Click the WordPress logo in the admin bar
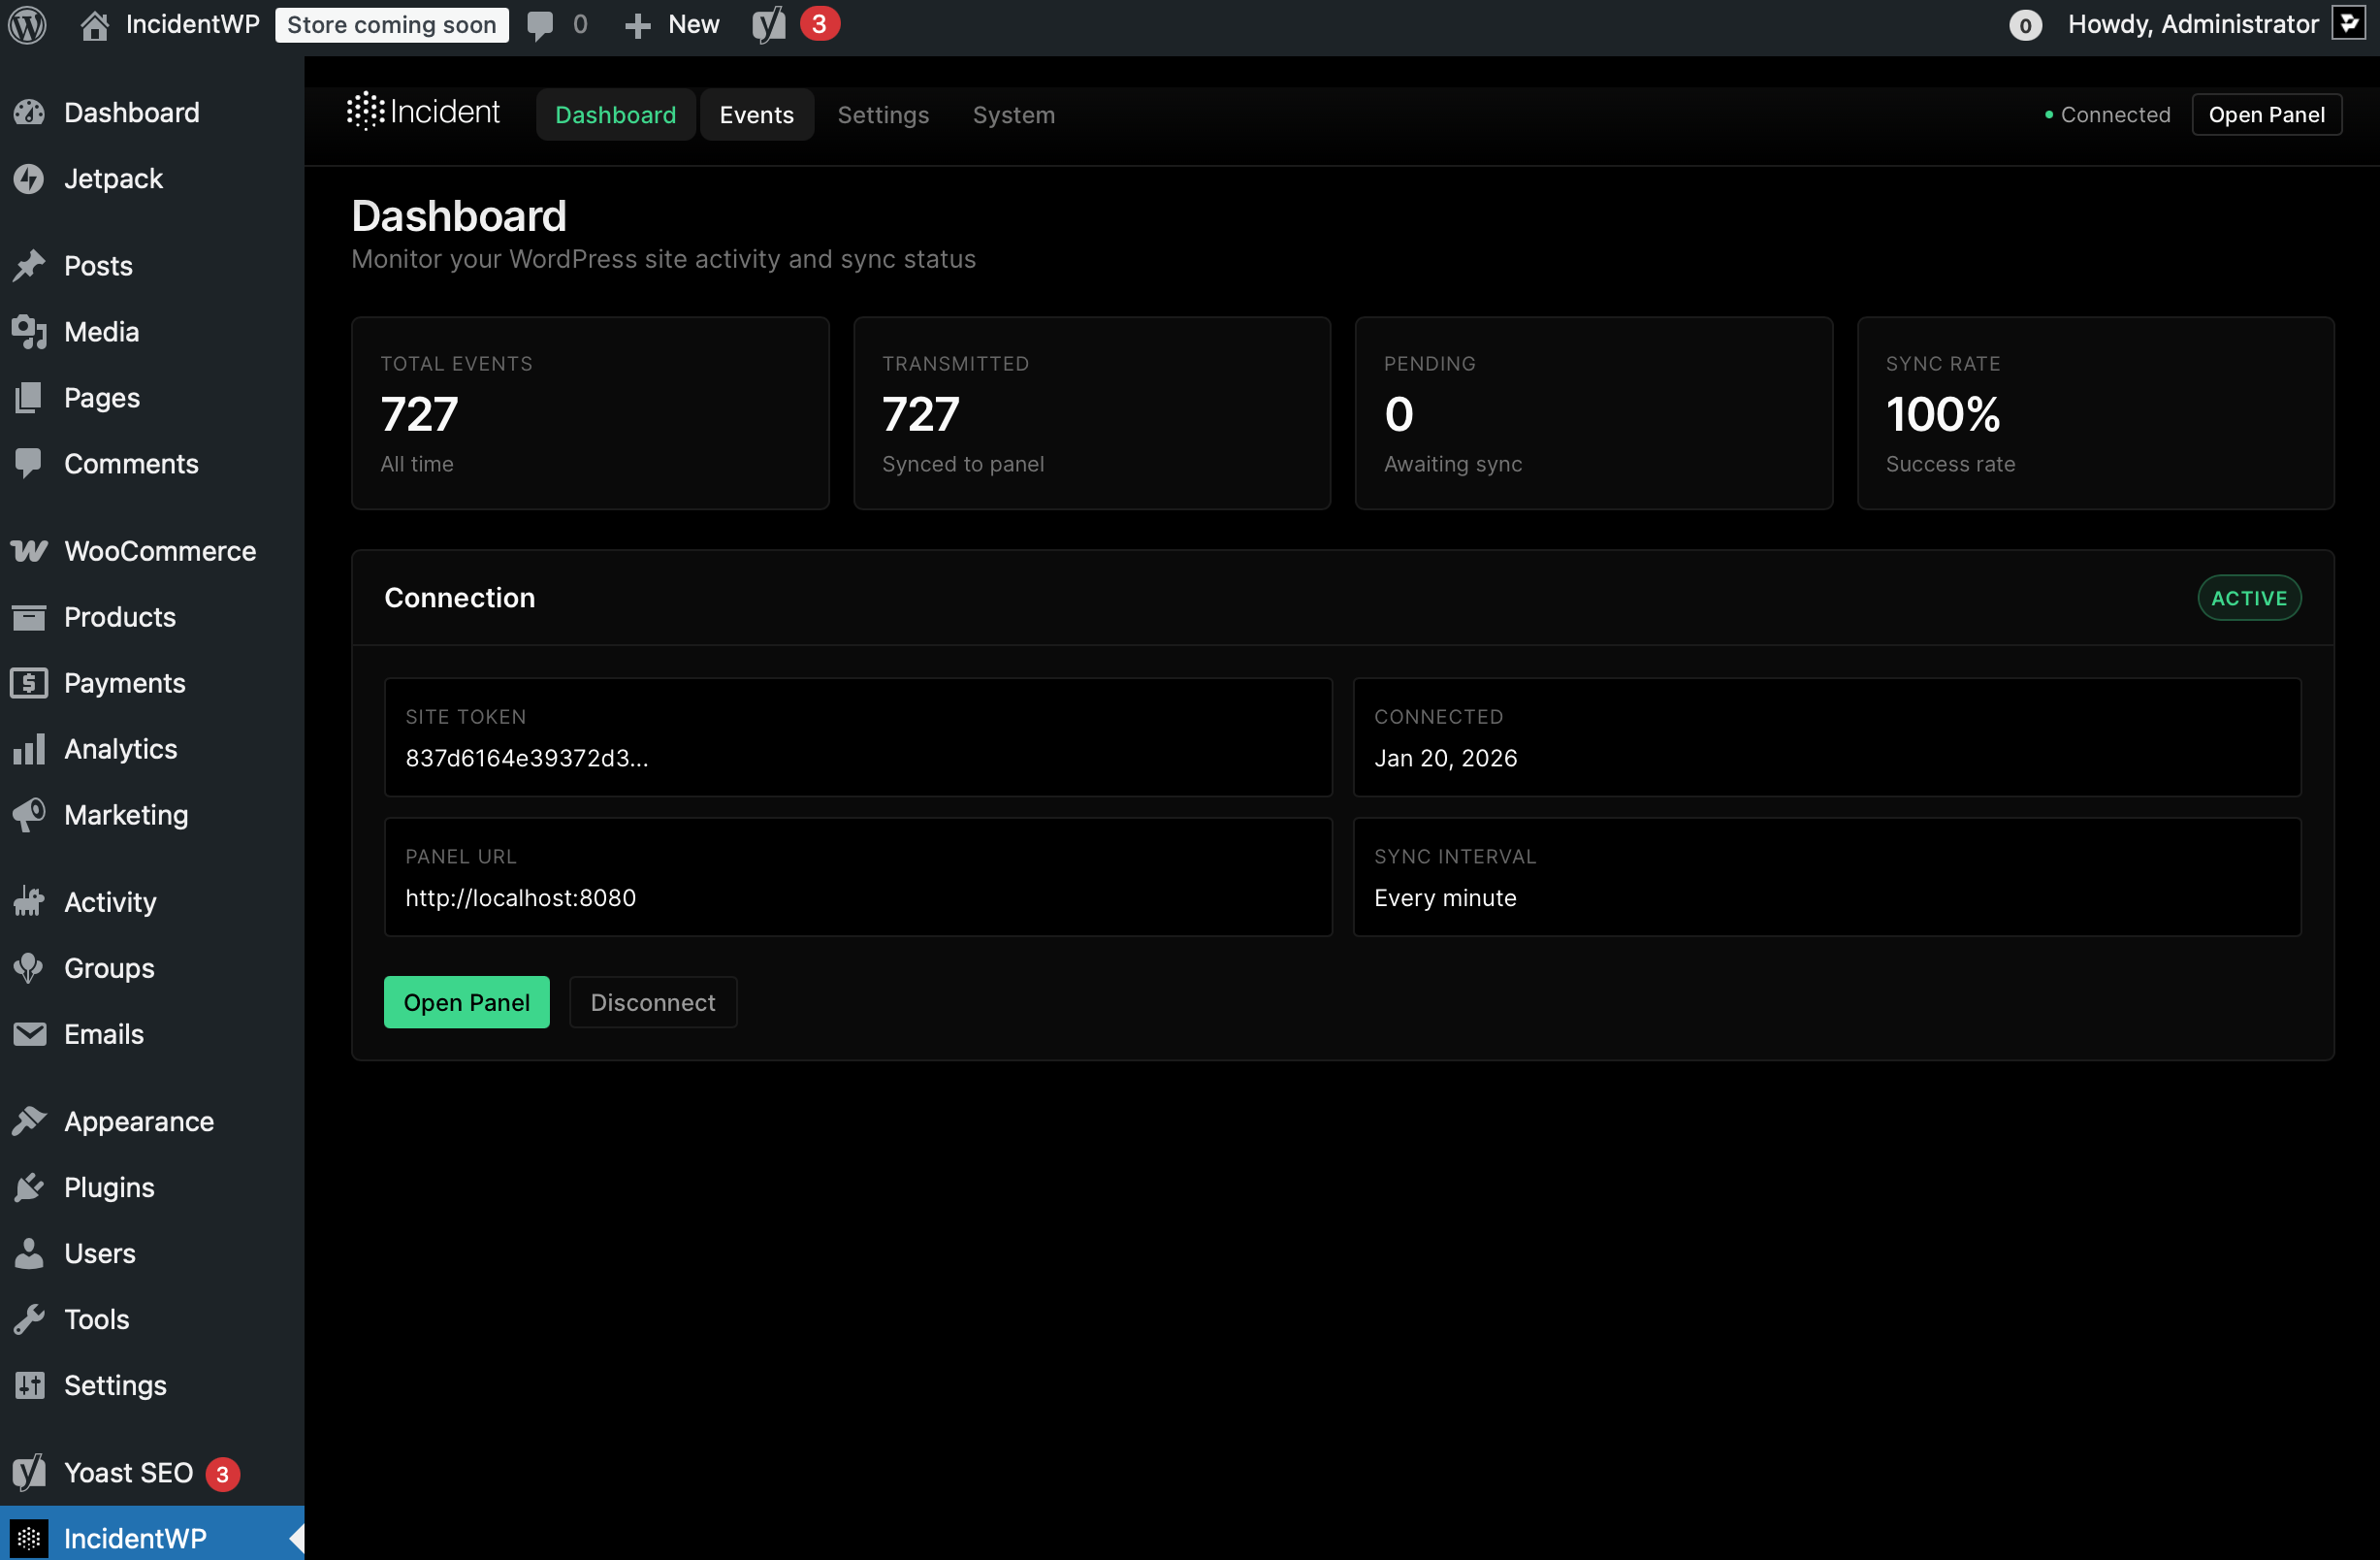The width and height of the screenshot is (2380, 1560). pyautogui.click(x=27, y=24)
